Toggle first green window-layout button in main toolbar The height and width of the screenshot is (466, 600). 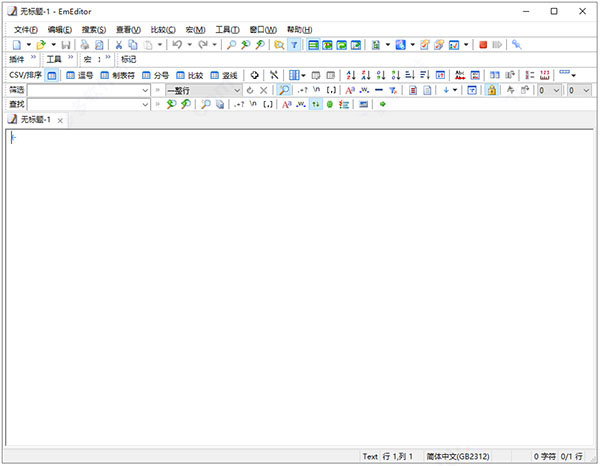[313, 45]
